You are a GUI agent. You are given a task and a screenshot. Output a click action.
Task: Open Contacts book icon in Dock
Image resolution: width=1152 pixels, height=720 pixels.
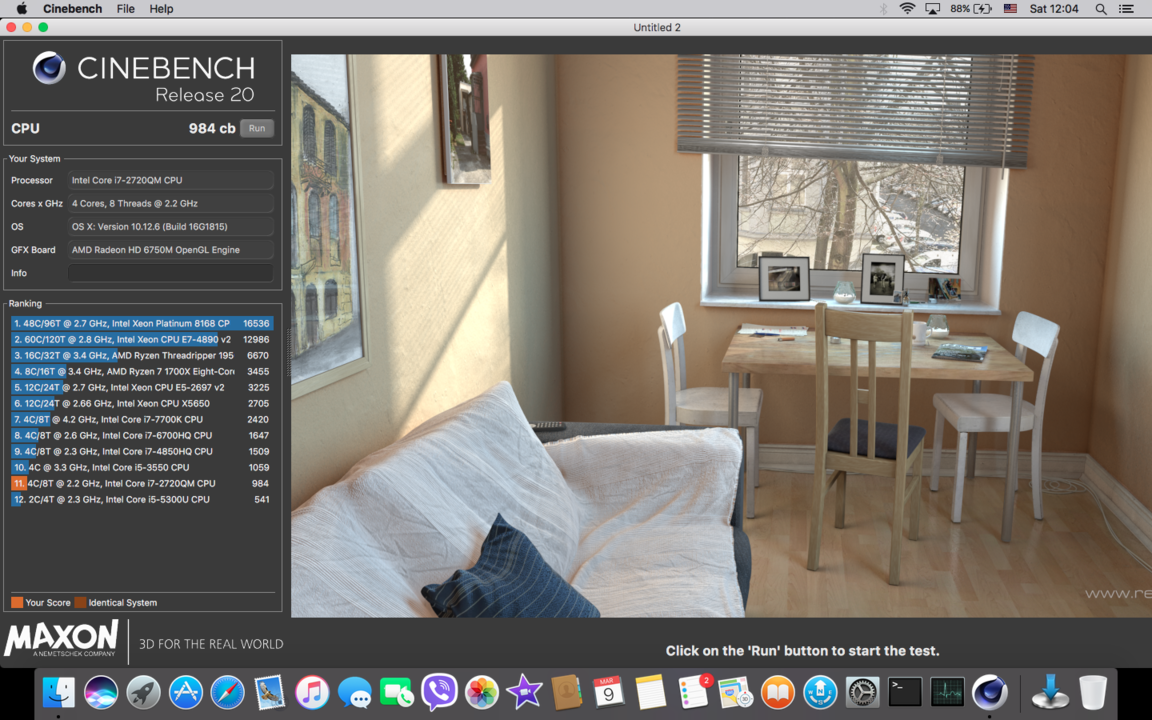tap(566, 692)
